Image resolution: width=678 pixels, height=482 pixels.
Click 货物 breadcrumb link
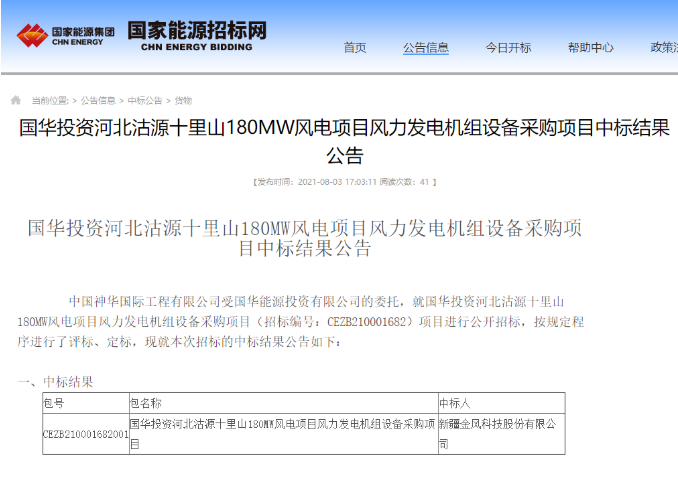coord(183,101)
